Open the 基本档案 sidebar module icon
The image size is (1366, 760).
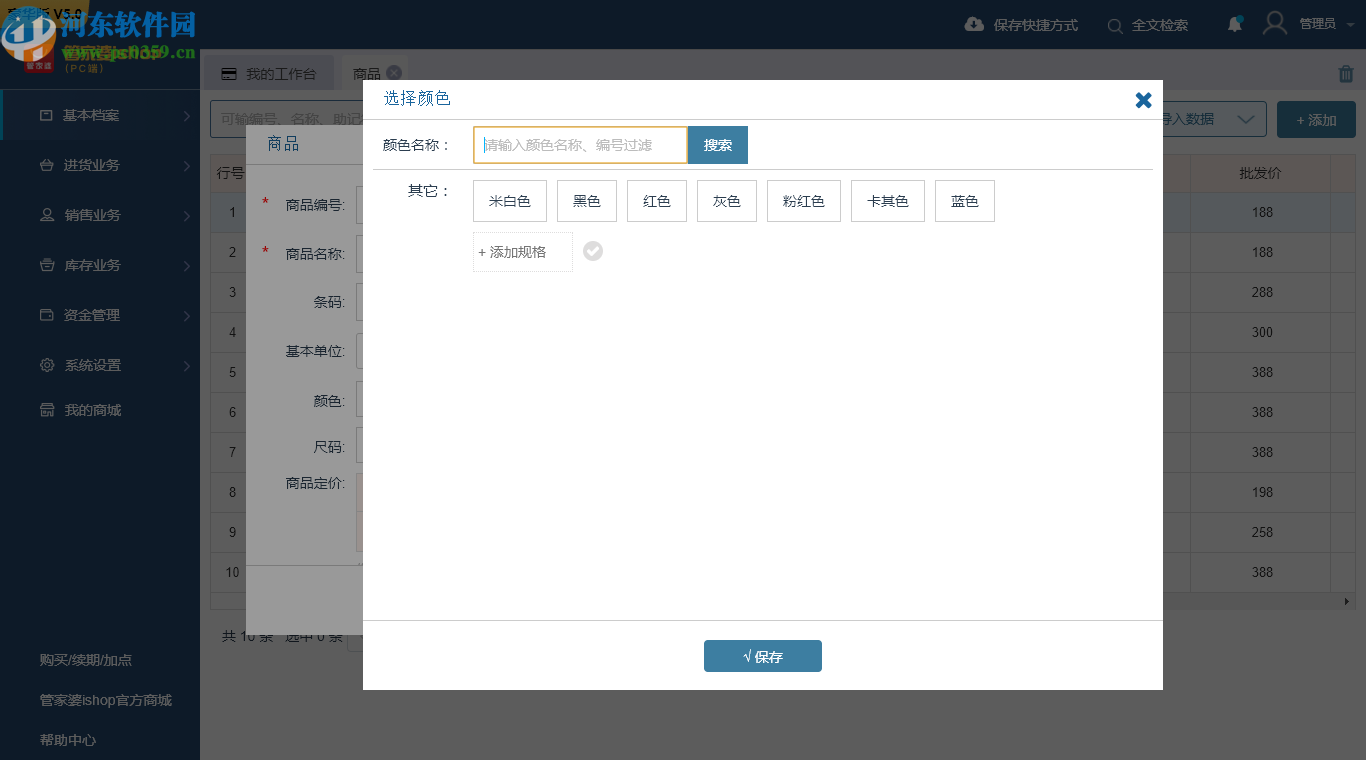click(x=44, y=115)
